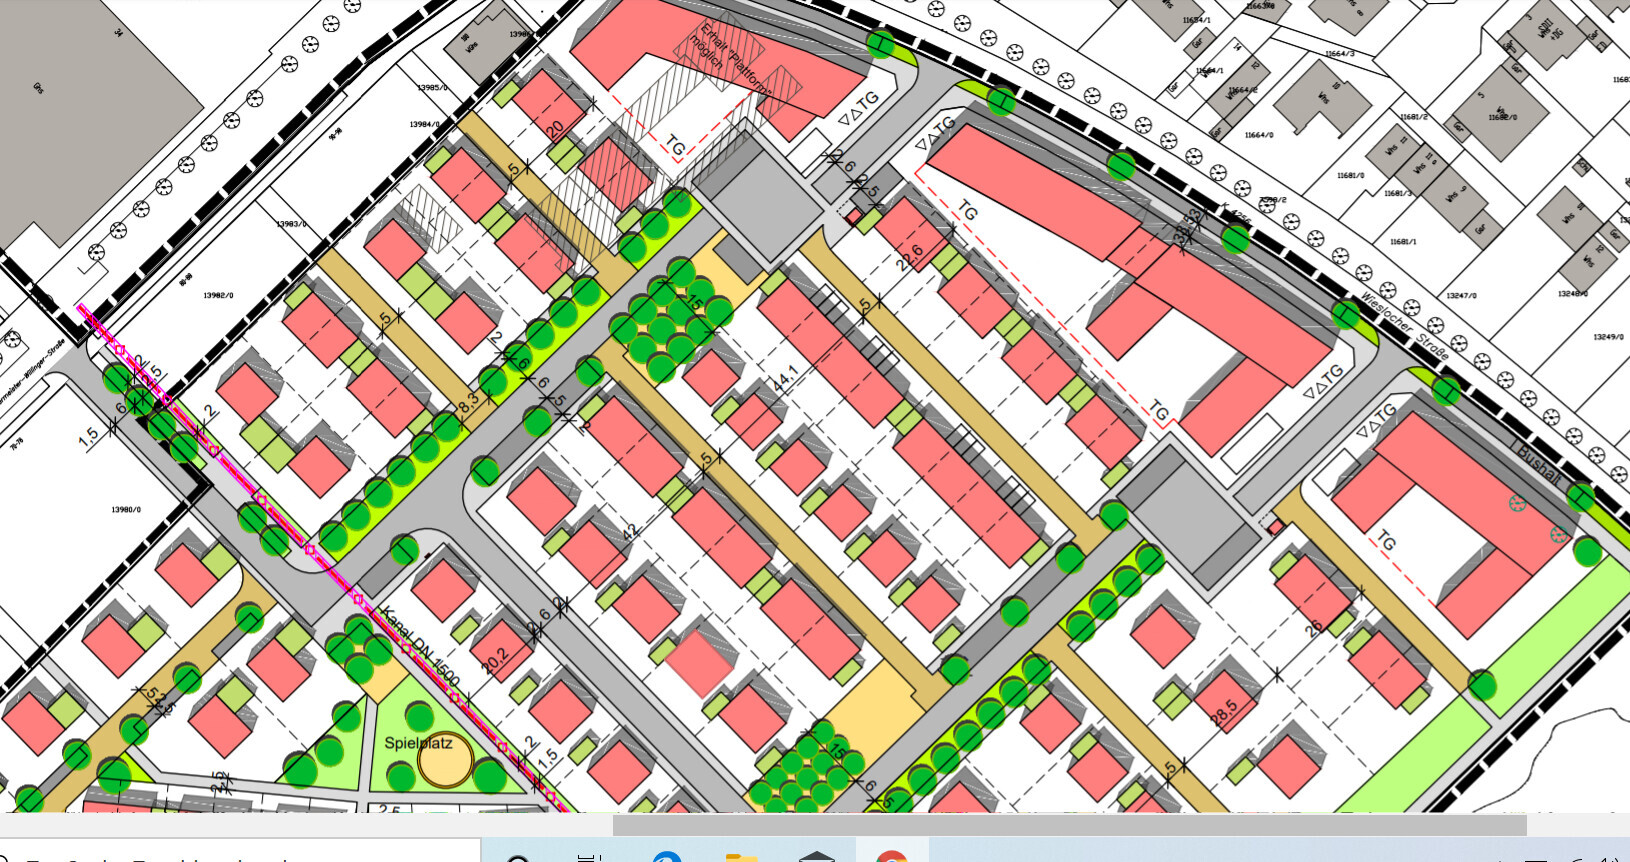Open File Explorer folder icon
Image resolution: width=1630 pixels, height=862 pixels.
coord(740,858)
